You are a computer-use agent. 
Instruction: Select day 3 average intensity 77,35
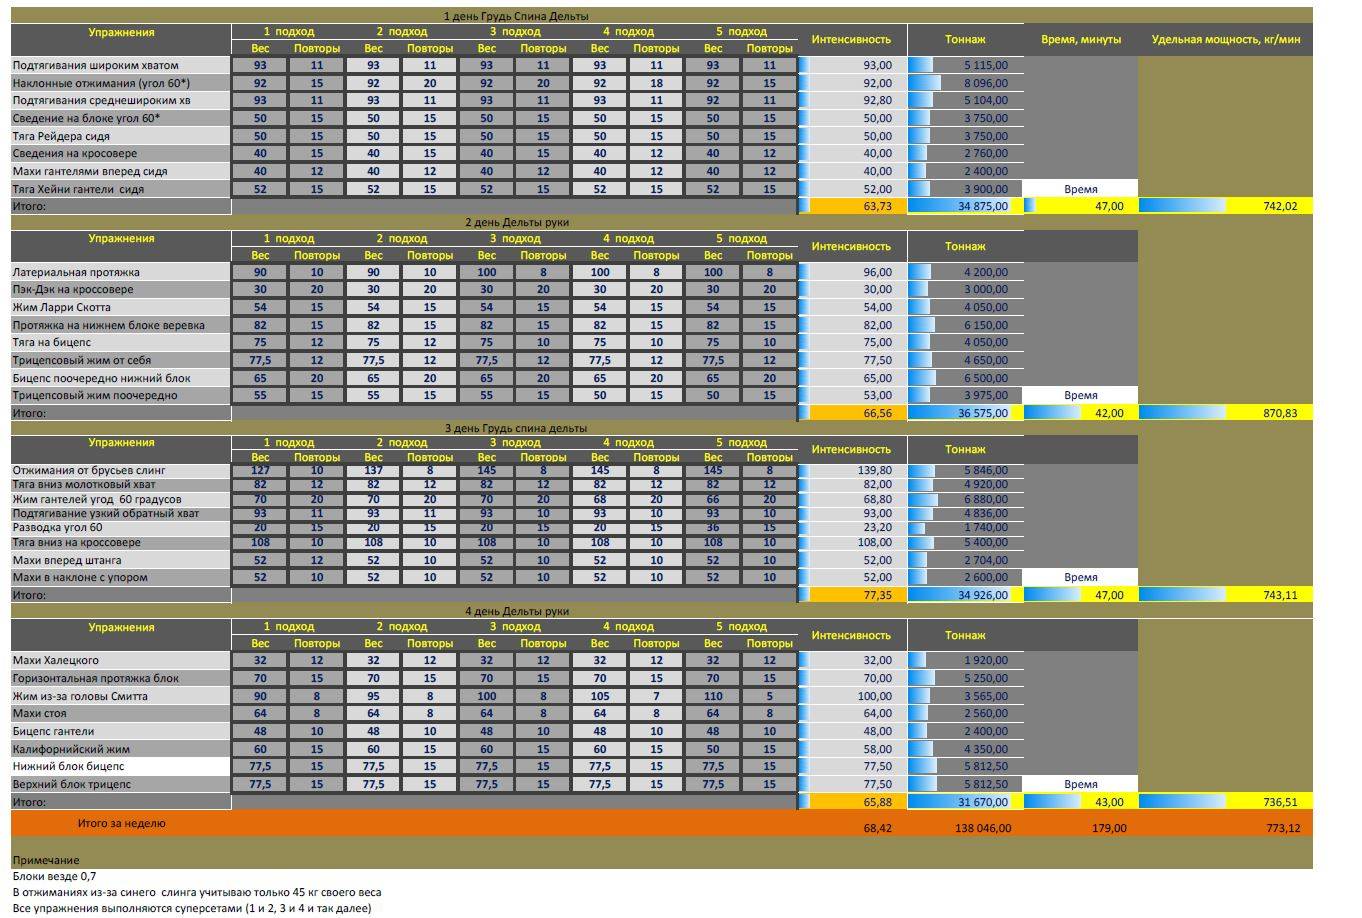(852, 595)
